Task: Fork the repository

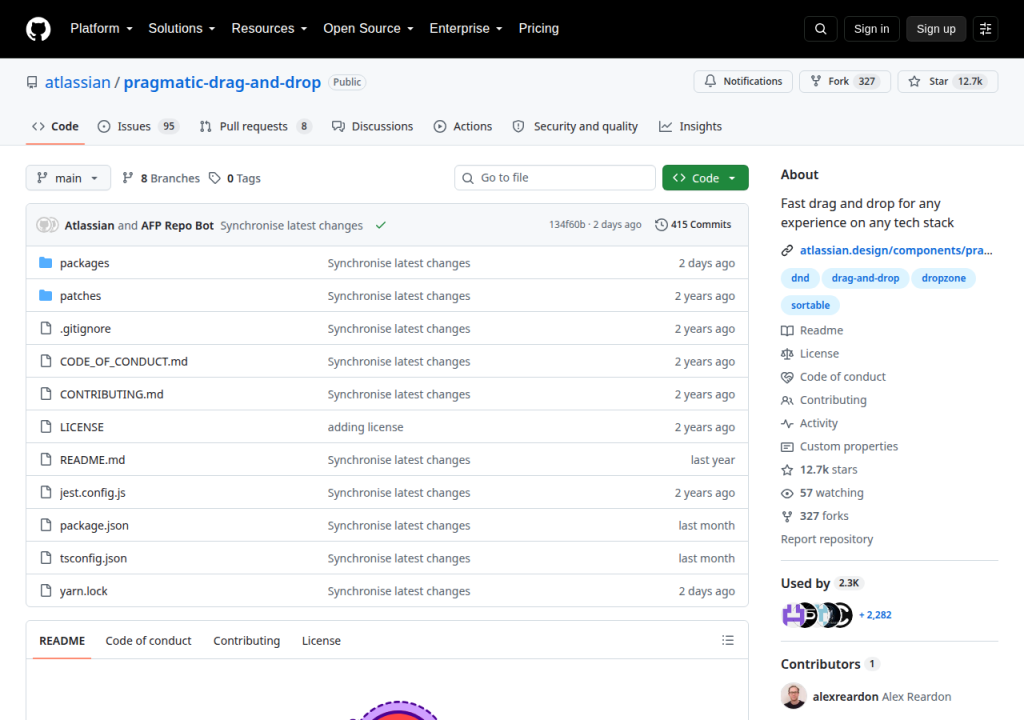Action: [844, 81]
